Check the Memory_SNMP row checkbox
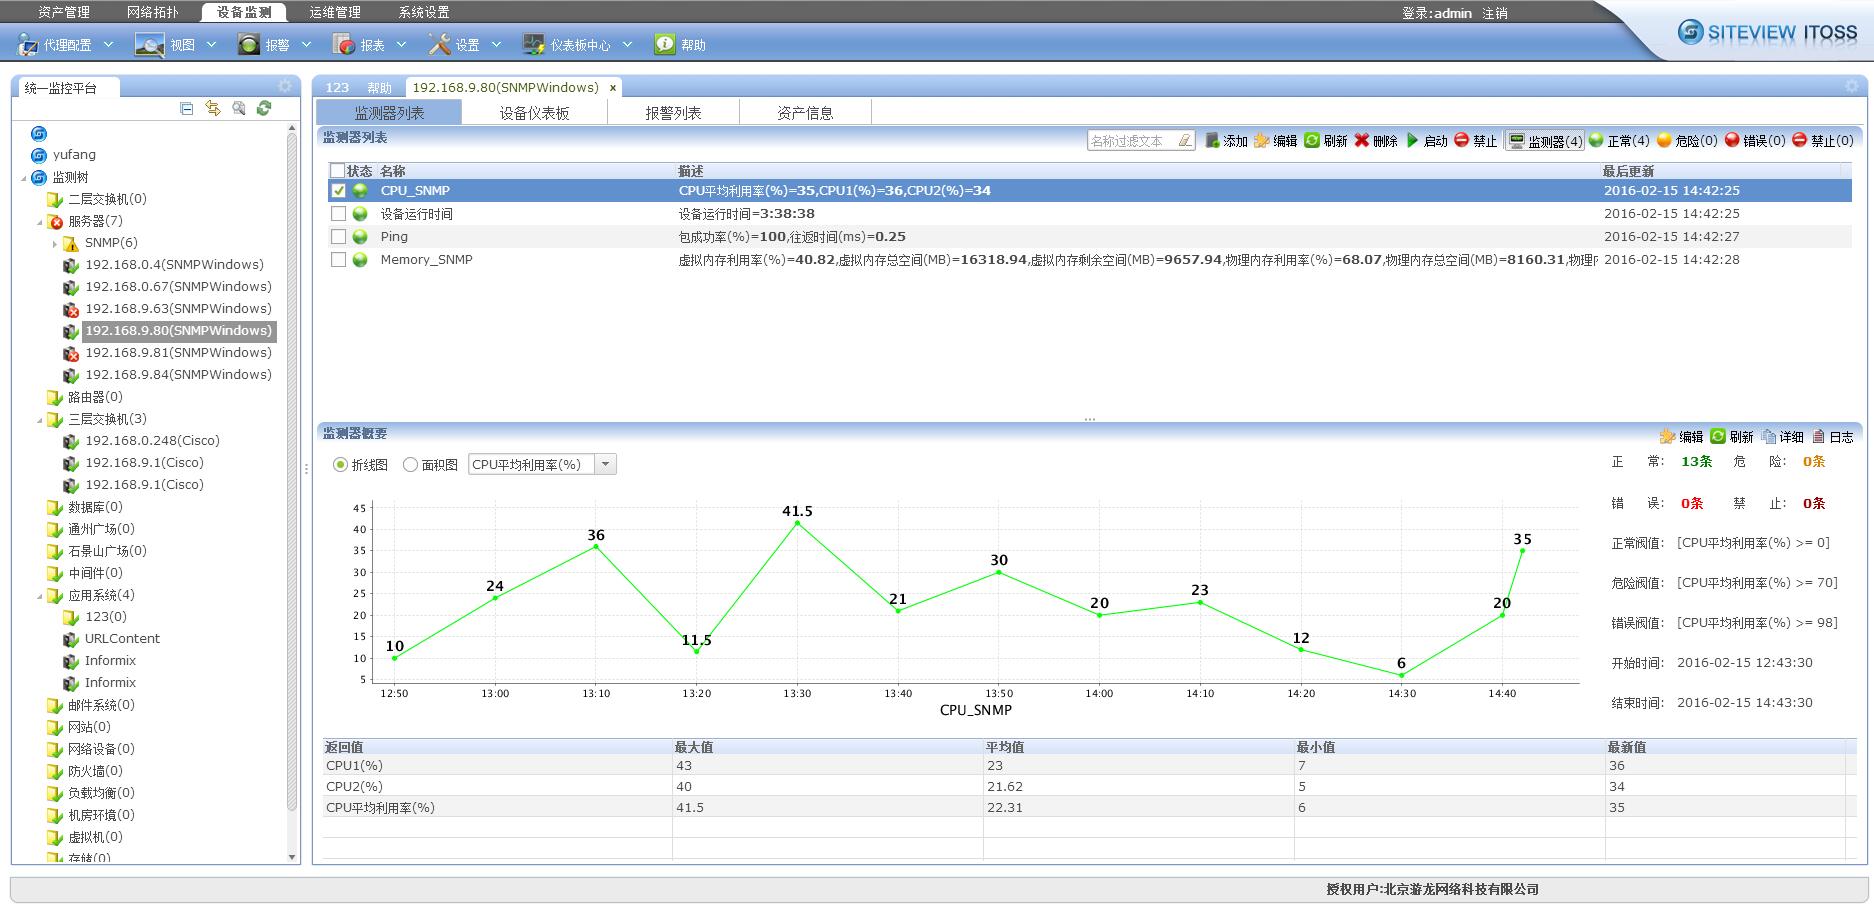 coord(338,260)
